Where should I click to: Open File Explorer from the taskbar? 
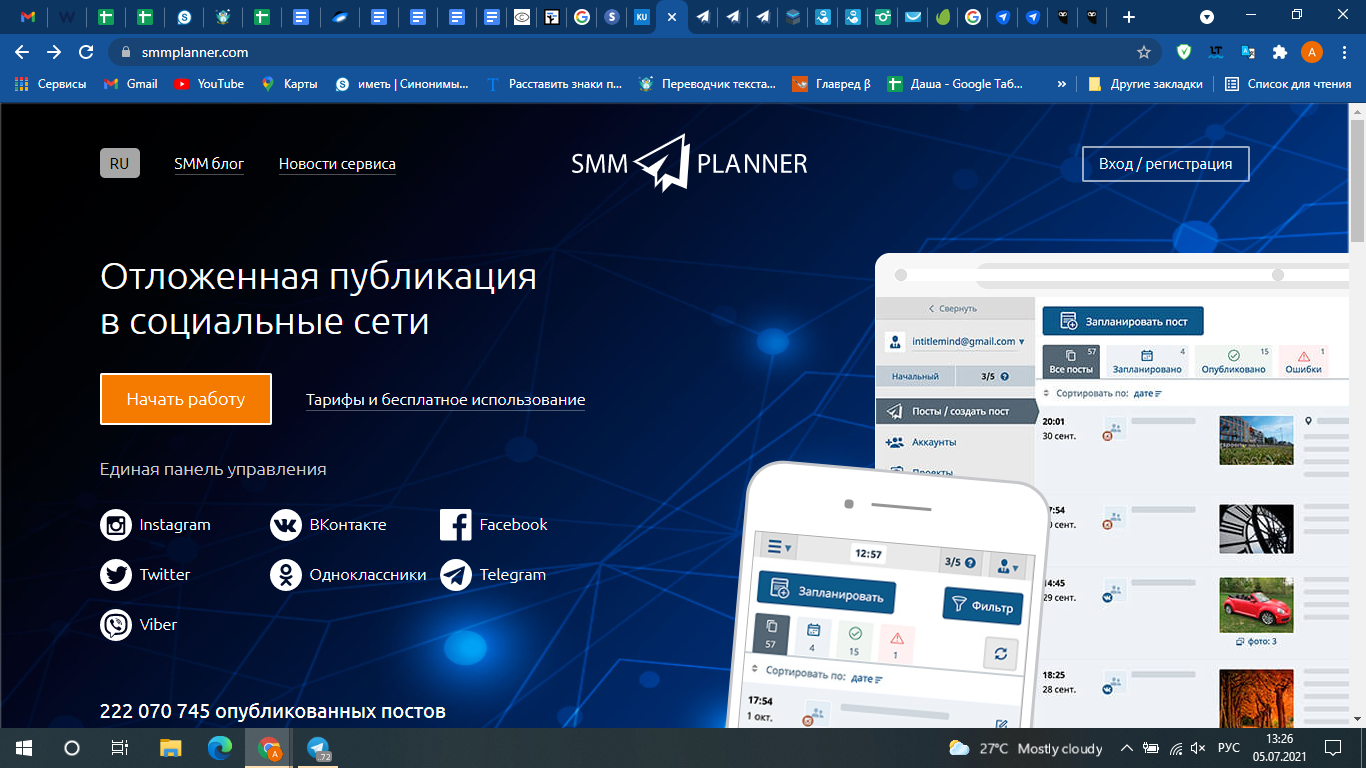[x=171, y=748]
